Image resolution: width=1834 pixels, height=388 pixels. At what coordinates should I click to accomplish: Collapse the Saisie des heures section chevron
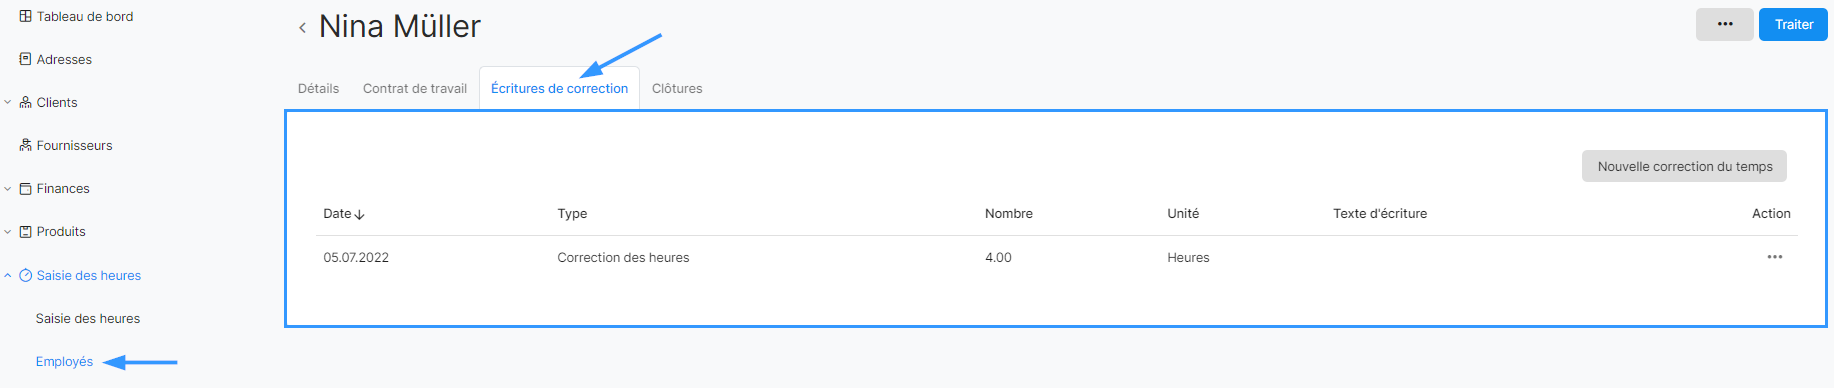point(8,275)
